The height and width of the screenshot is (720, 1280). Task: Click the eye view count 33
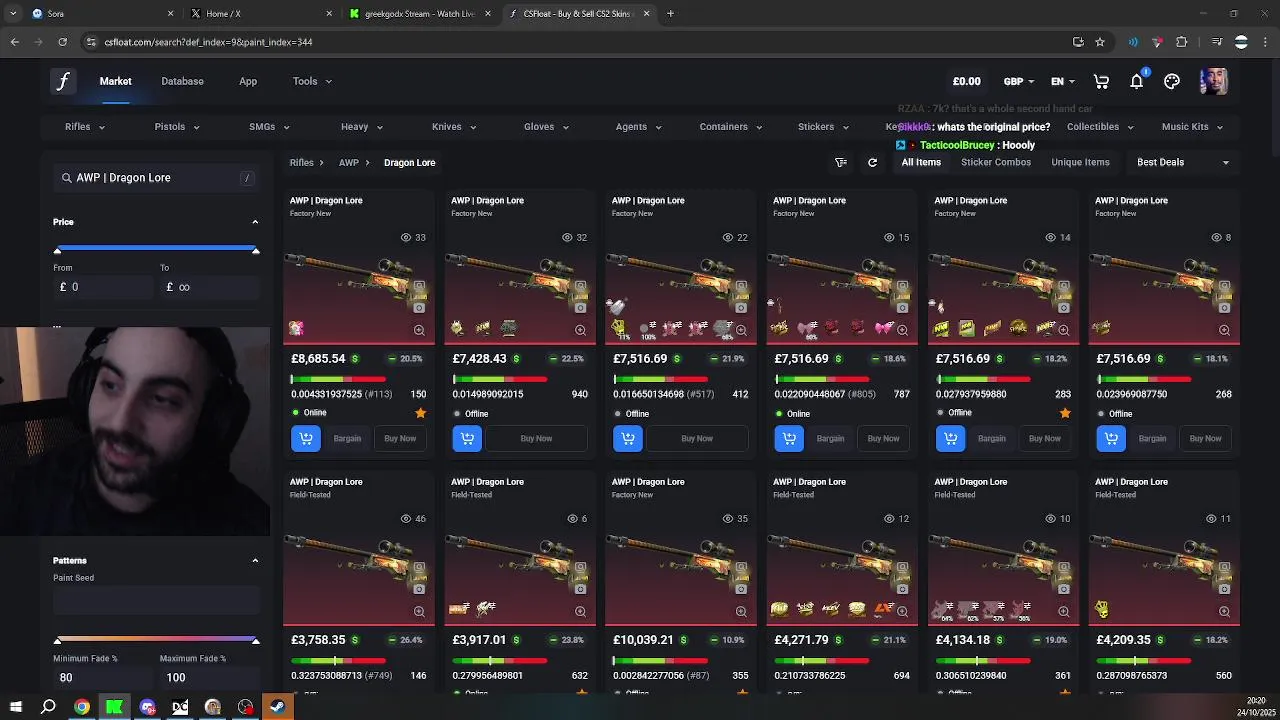click(413, 237)
